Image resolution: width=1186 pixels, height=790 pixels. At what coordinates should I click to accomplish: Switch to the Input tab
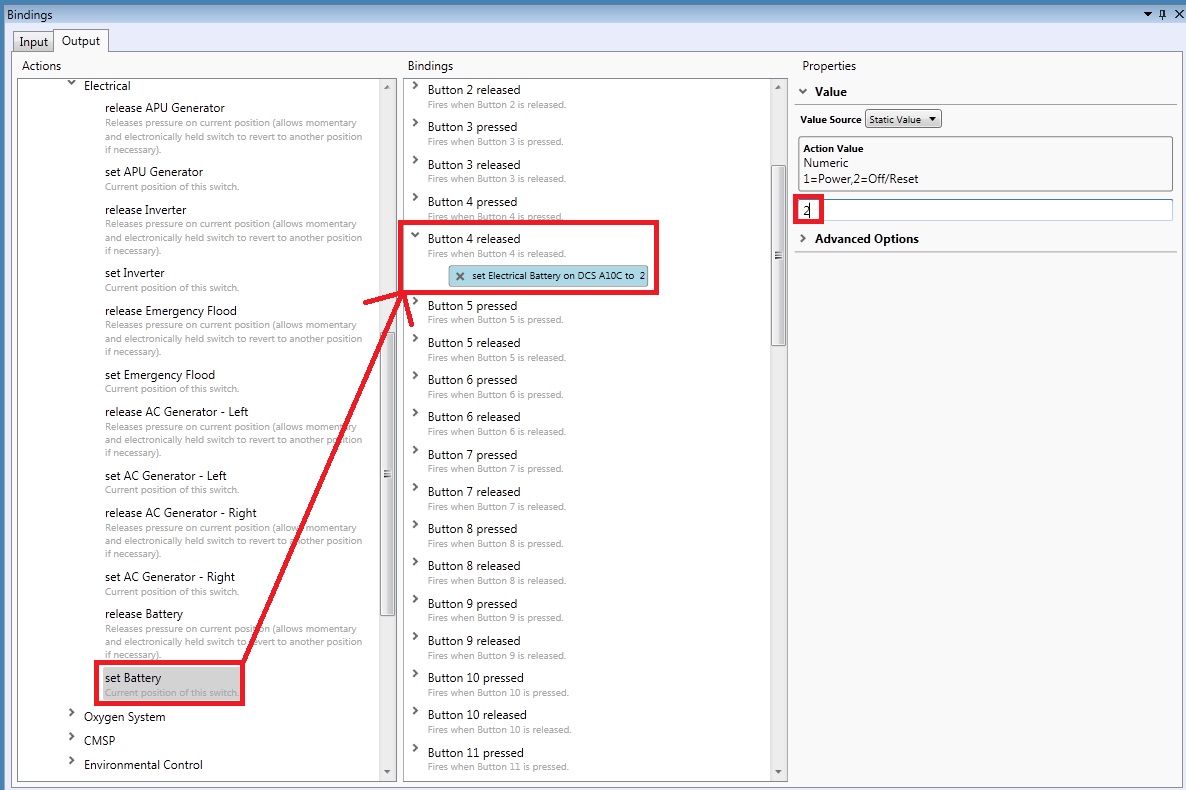33,42
